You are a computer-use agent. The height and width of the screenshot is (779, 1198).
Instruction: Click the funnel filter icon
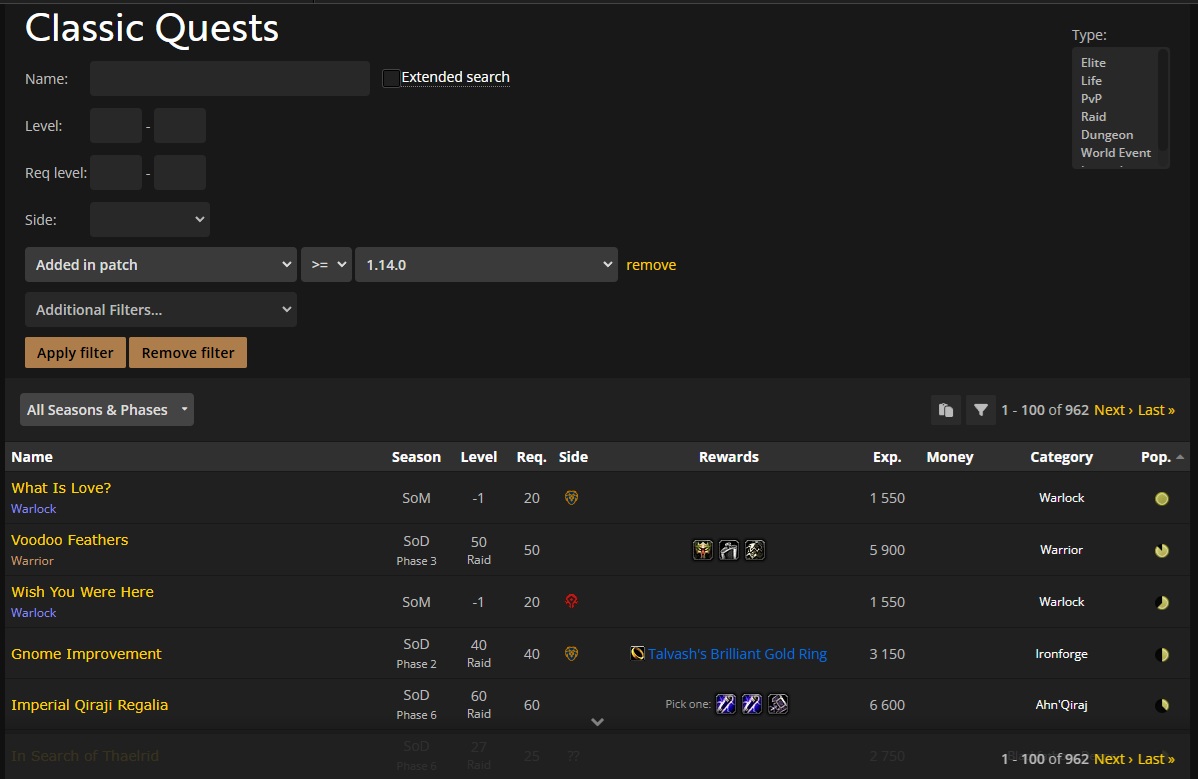(980, 410)
